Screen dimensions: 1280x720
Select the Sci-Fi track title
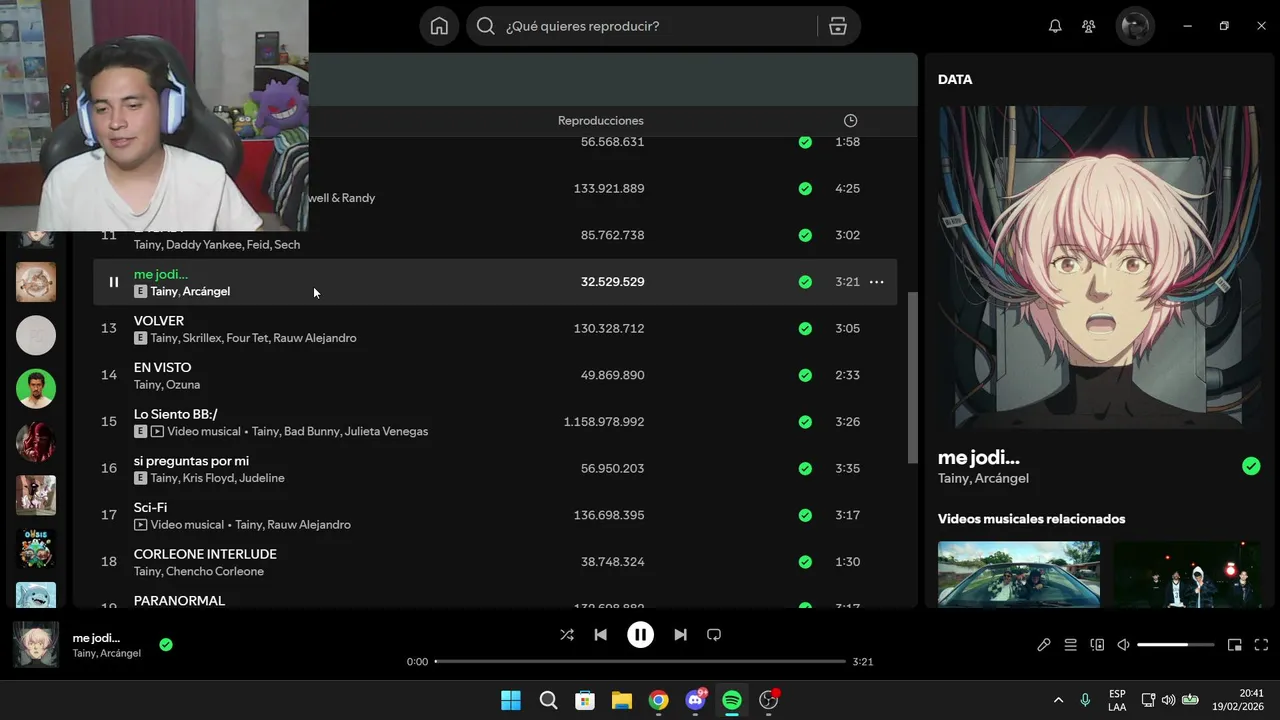click(150, 507)
